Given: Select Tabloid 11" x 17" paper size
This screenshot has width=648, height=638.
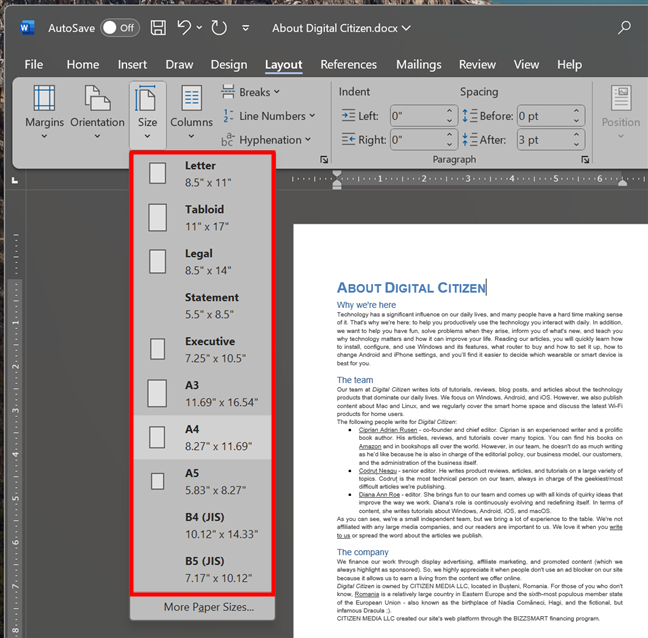Looking at the screenshot, I should (x=202, y=217).
